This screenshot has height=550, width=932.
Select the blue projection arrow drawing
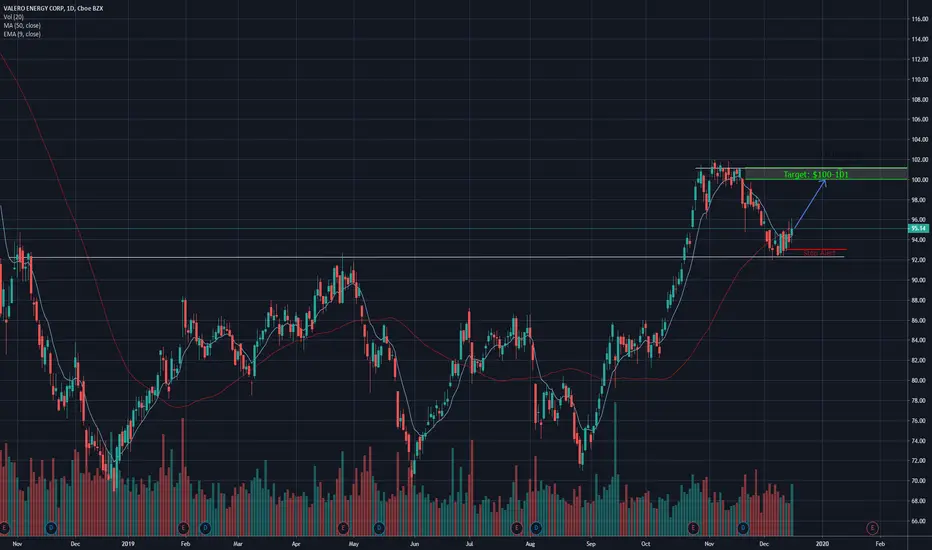point(810,204)
